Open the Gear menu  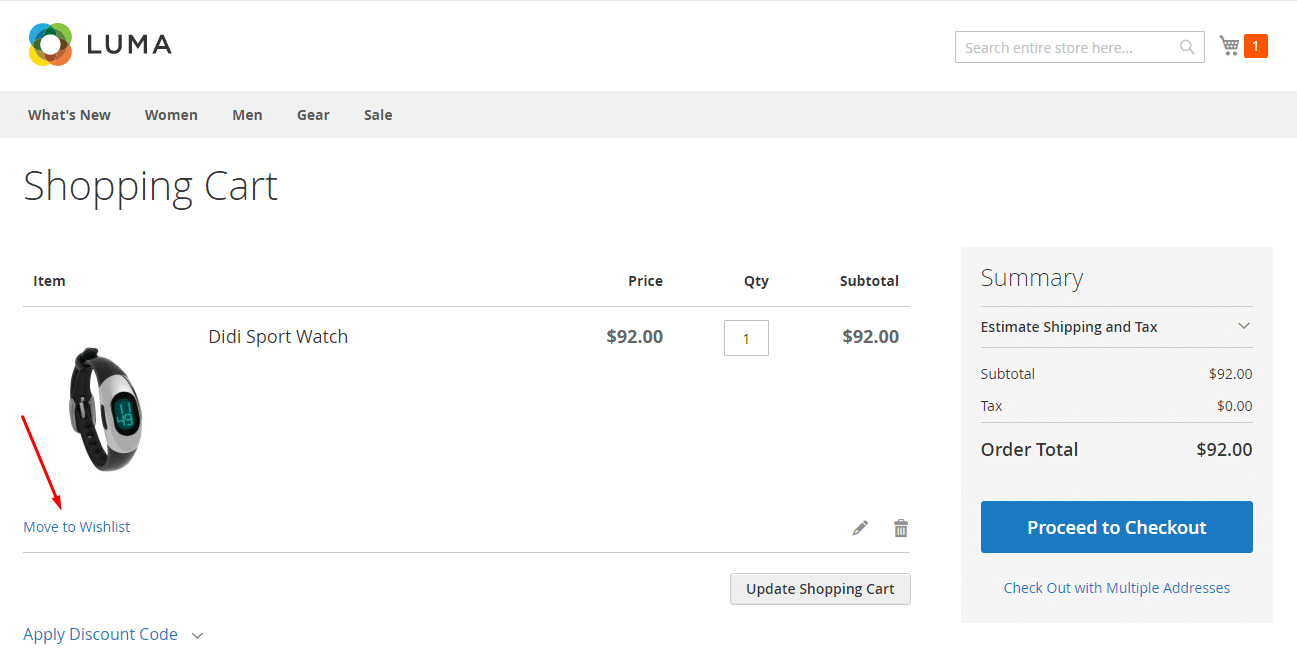313,115
